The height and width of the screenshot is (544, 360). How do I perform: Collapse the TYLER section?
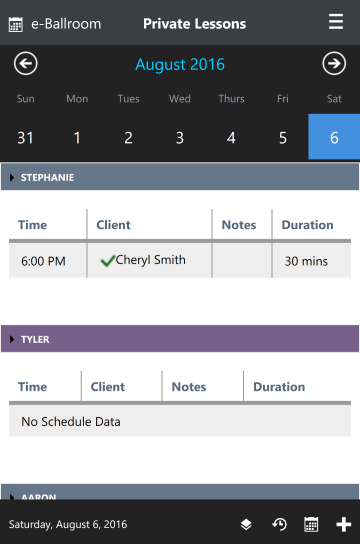(x=180, y=339)
